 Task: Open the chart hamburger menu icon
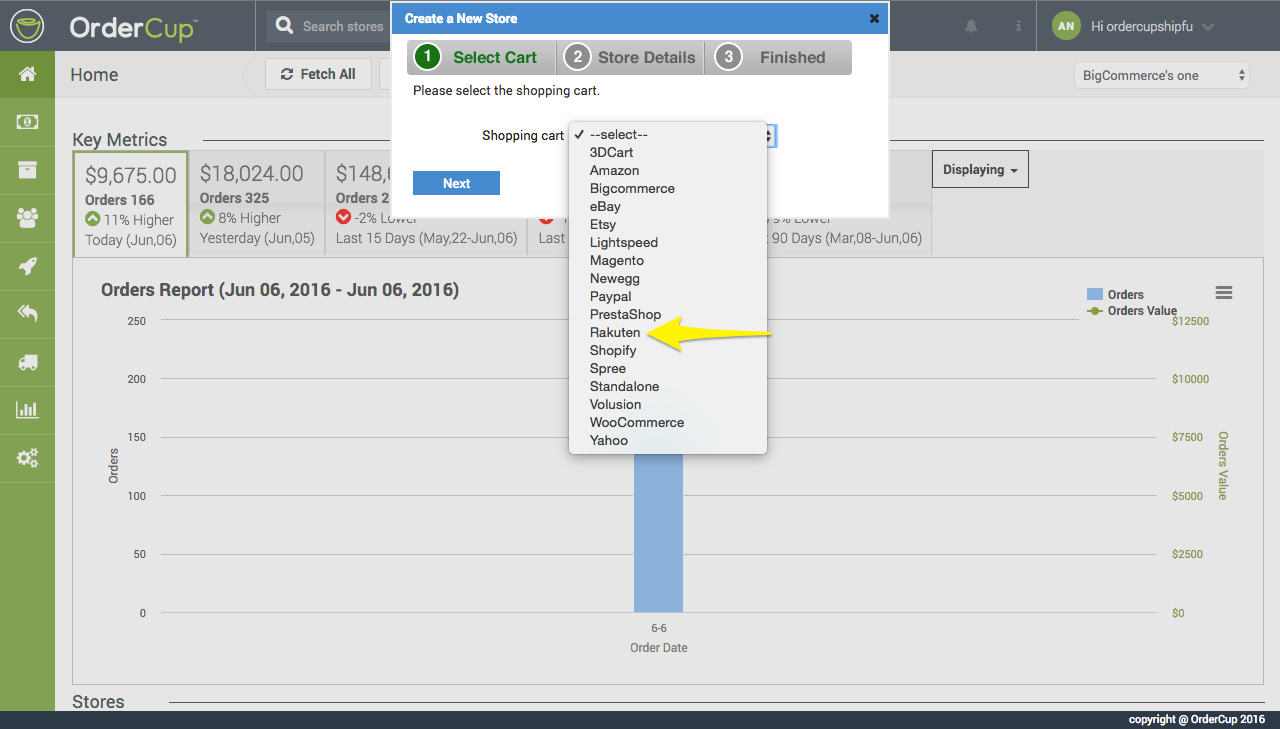tap(1224, 293)
